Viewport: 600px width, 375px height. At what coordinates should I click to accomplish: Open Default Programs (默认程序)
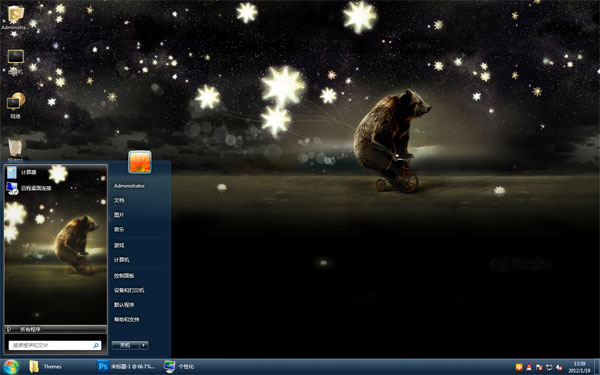[124, 305]
